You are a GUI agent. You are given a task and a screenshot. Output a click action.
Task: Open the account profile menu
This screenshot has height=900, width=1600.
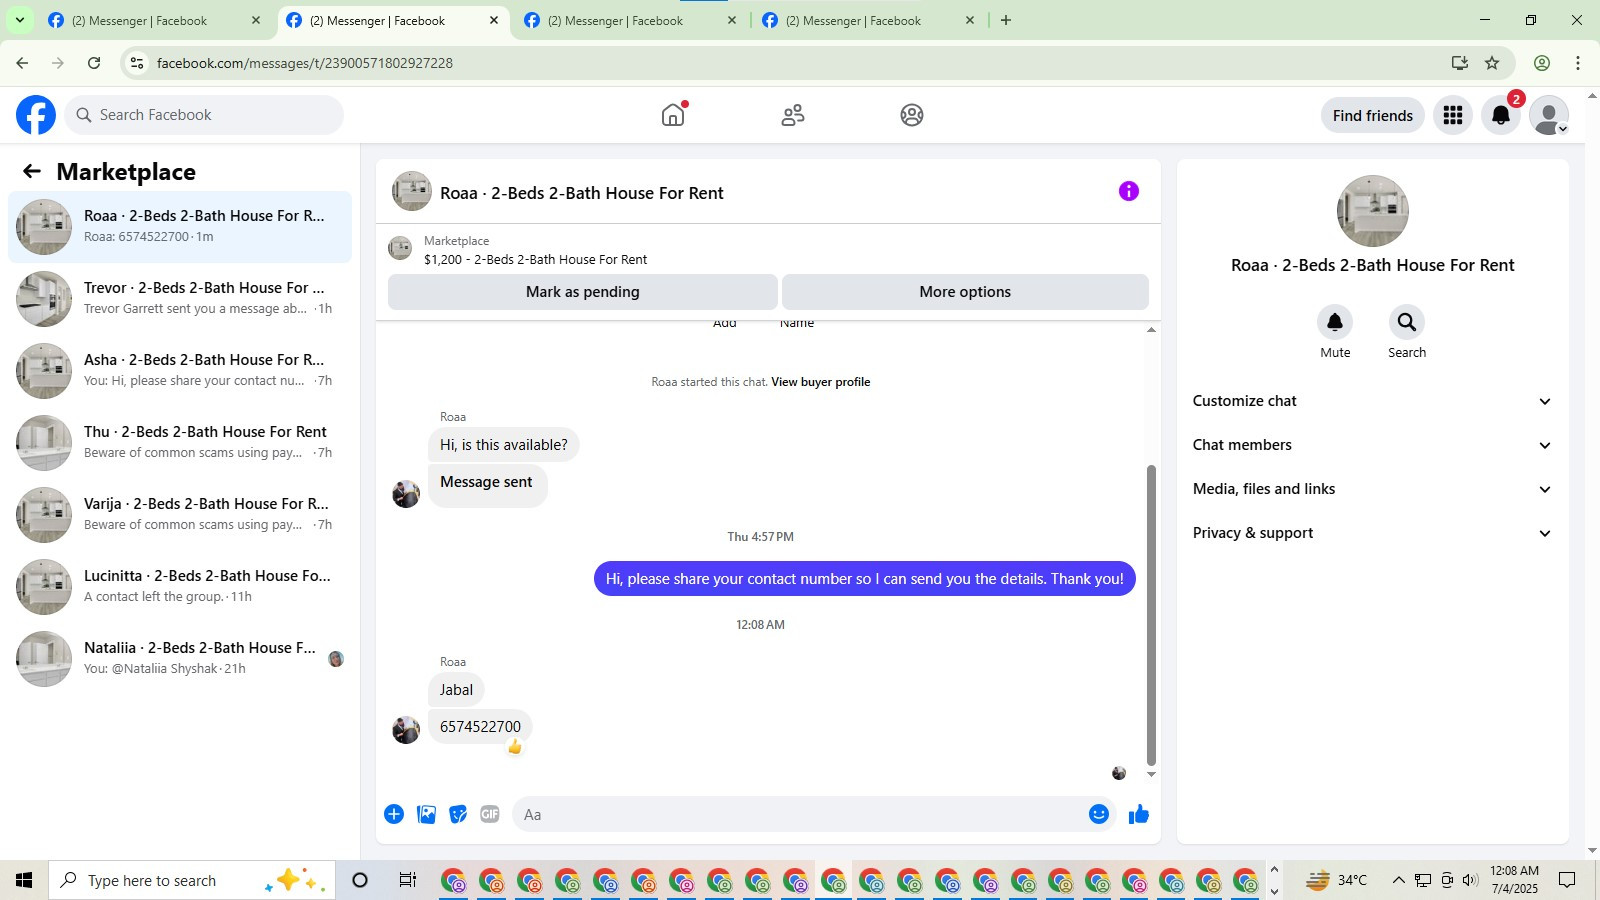(1549, 115)
